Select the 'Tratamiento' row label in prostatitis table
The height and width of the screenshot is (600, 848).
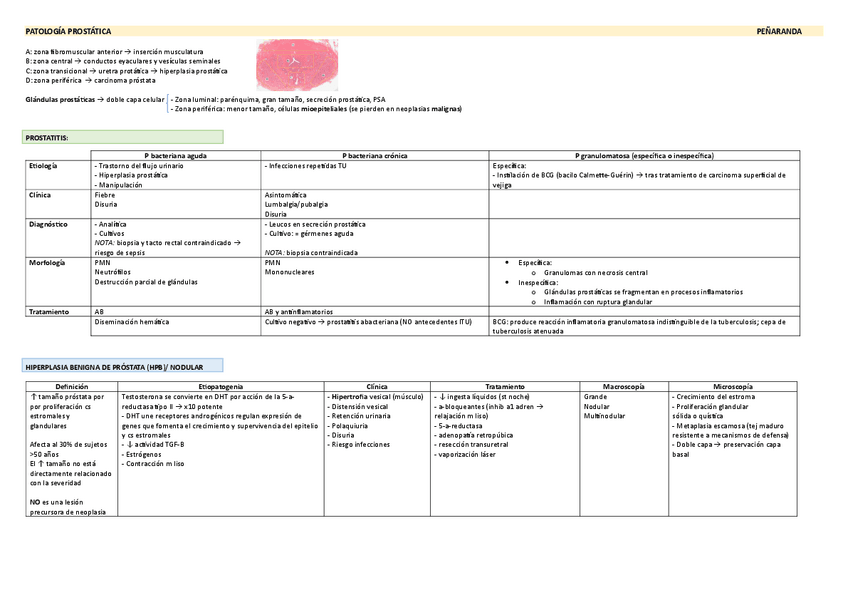point(49,312)
